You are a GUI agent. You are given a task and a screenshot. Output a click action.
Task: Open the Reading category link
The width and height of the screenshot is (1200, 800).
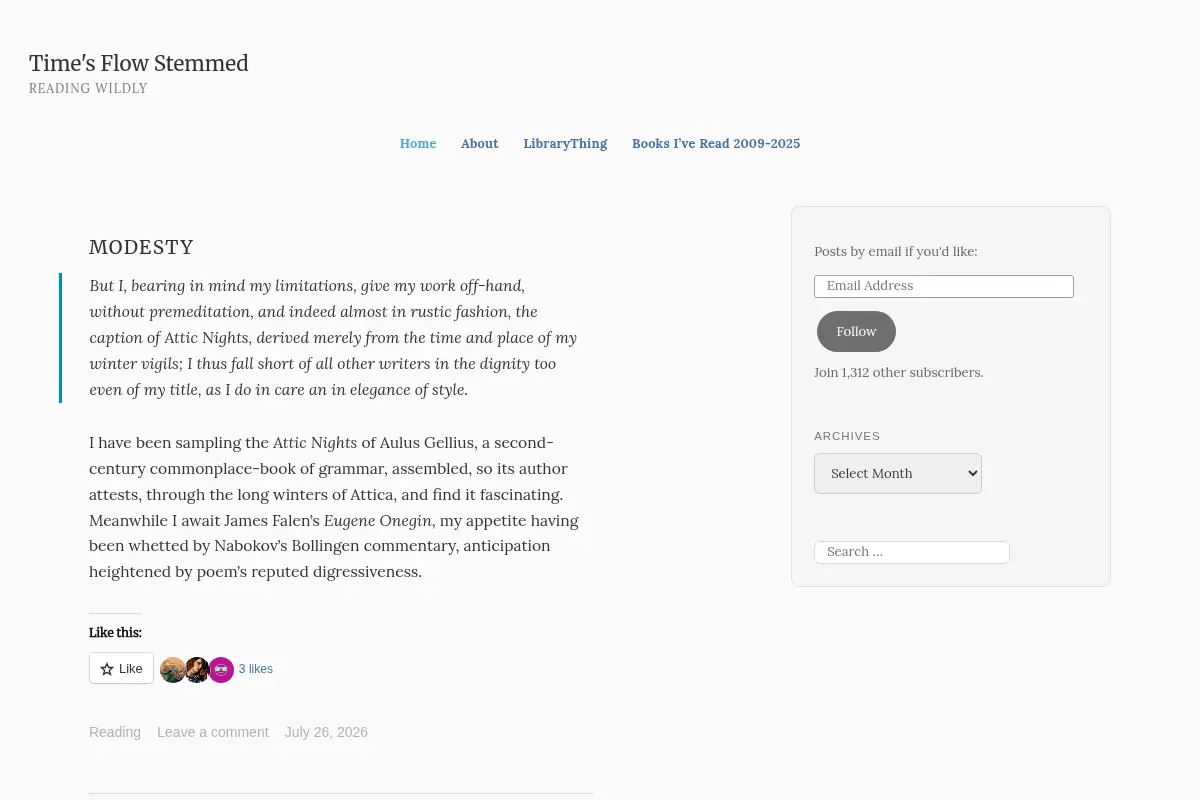[x=115, y=732]
